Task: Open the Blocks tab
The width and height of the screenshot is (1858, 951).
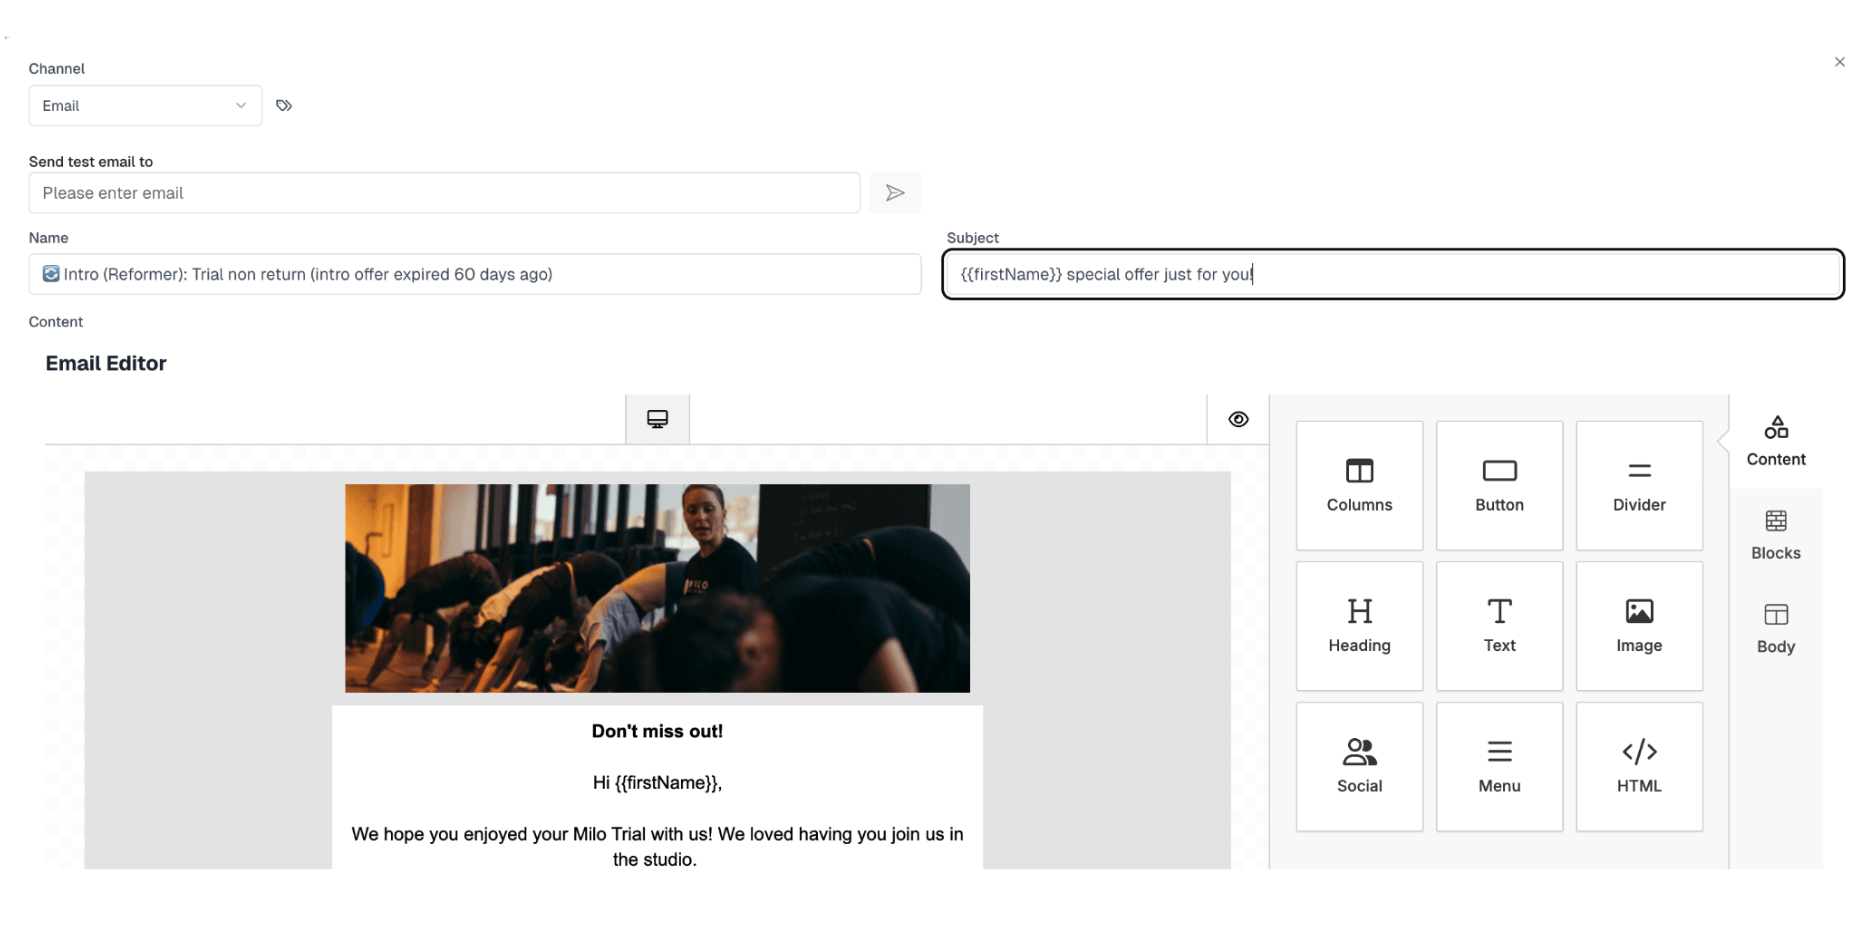Action: (x=1775, y=535)
